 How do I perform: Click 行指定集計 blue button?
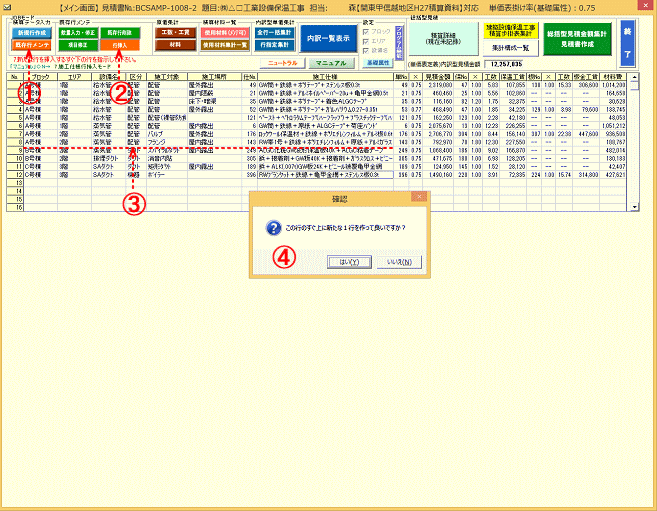point(274,45)
